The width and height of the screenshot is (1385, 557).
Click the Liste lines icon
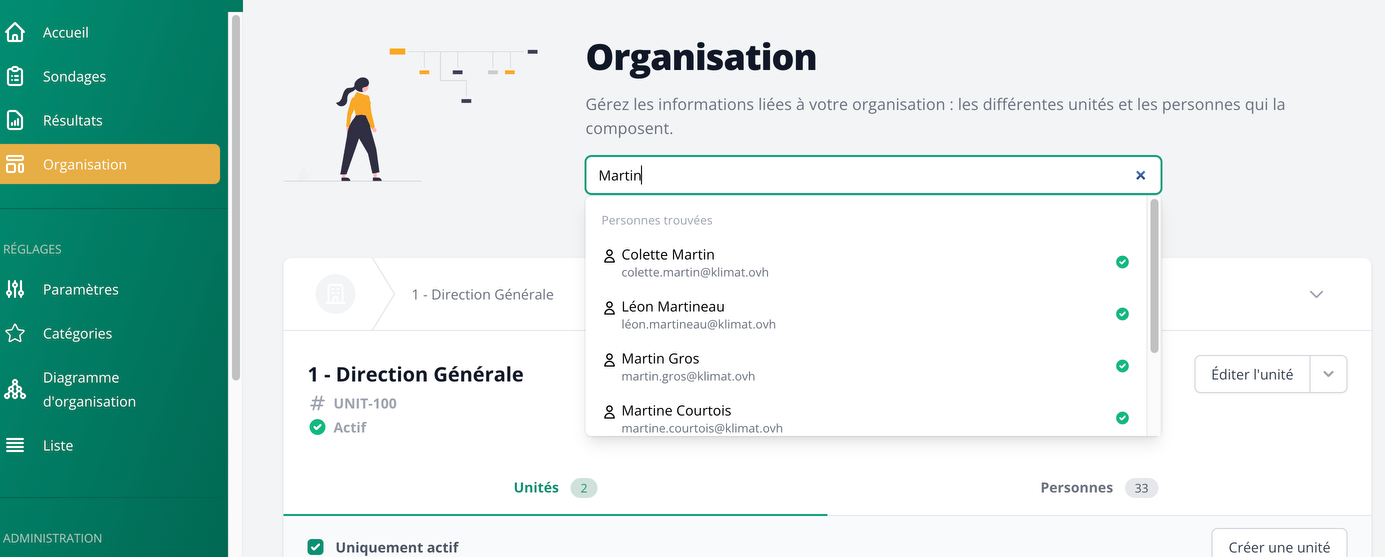15,446
